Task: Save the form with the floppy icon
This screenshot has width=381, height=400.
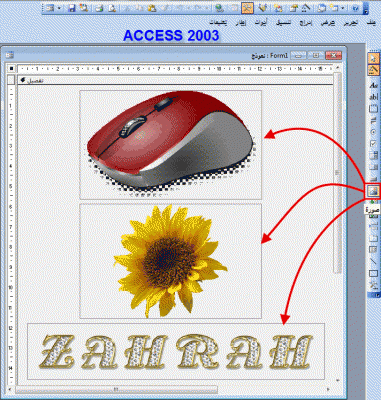Action: (x=71, y=8)
